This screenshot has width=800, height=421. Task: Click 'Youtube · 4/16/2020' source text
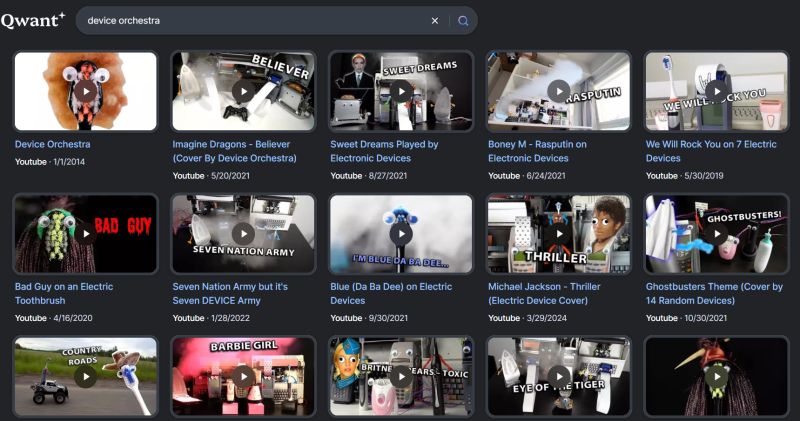[54, 318]
